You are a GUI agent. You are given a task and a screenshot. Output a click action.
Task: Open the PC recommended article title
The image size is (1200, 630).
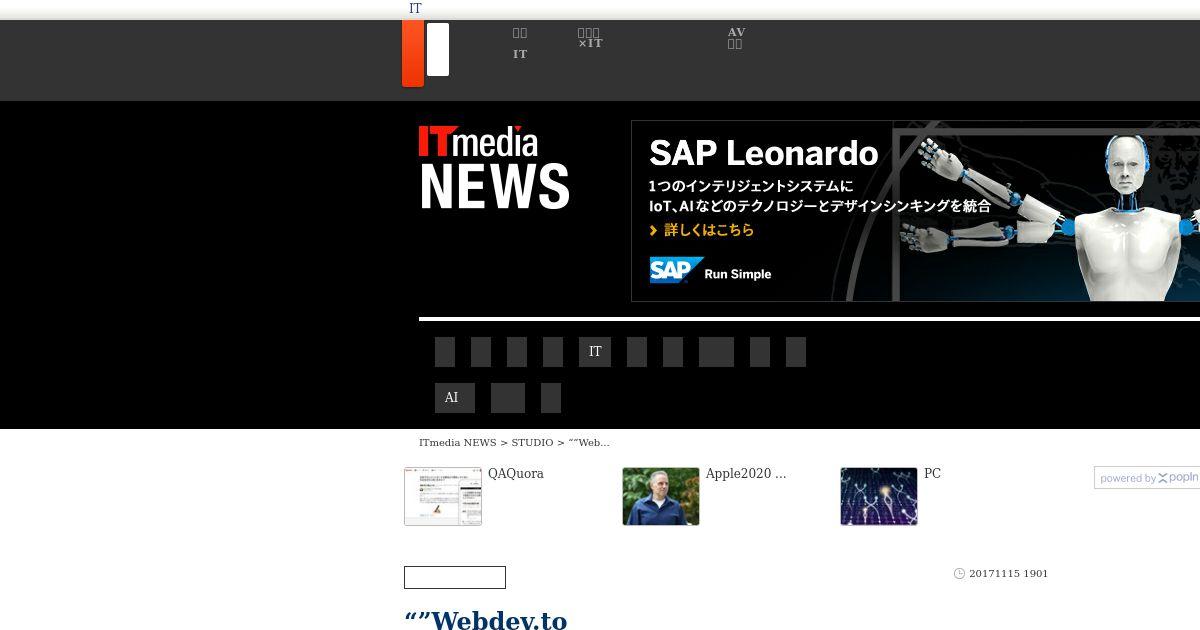point(932,474)
